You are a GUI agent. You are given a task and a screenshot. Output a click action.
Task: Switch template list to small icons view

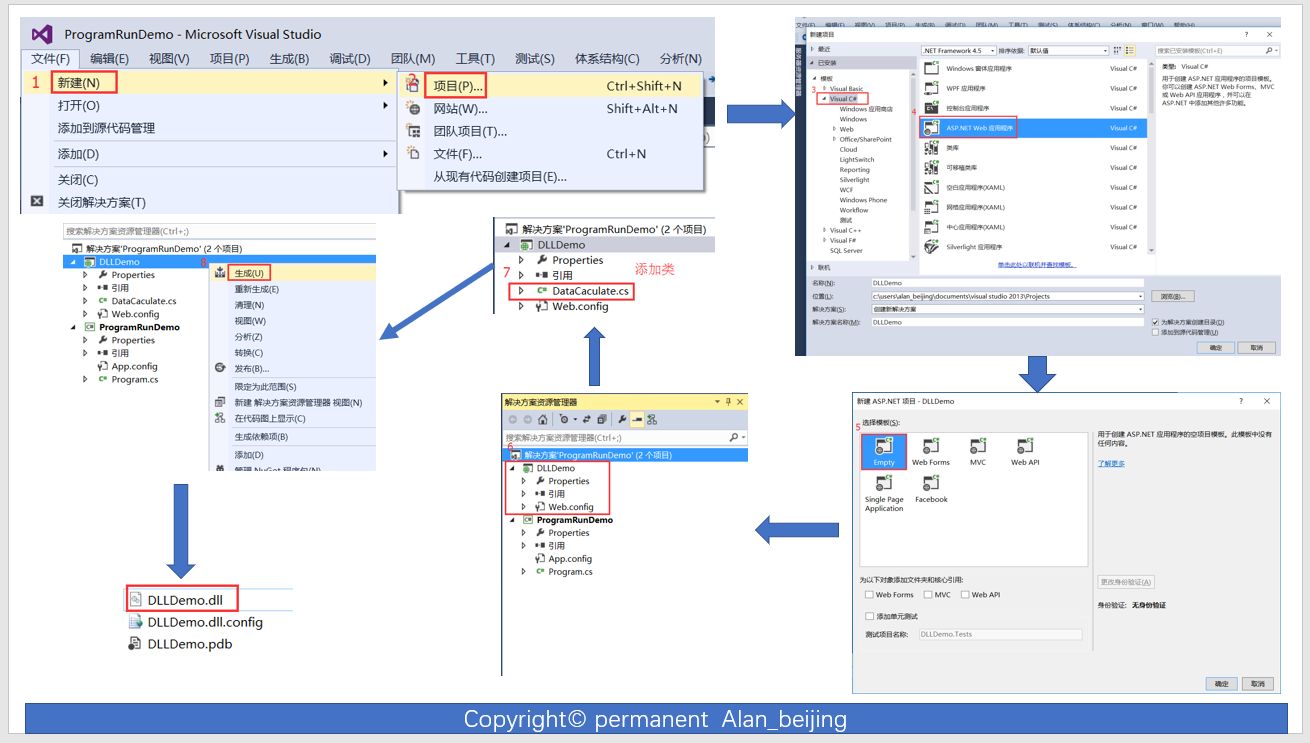[x=1117, y=50]
